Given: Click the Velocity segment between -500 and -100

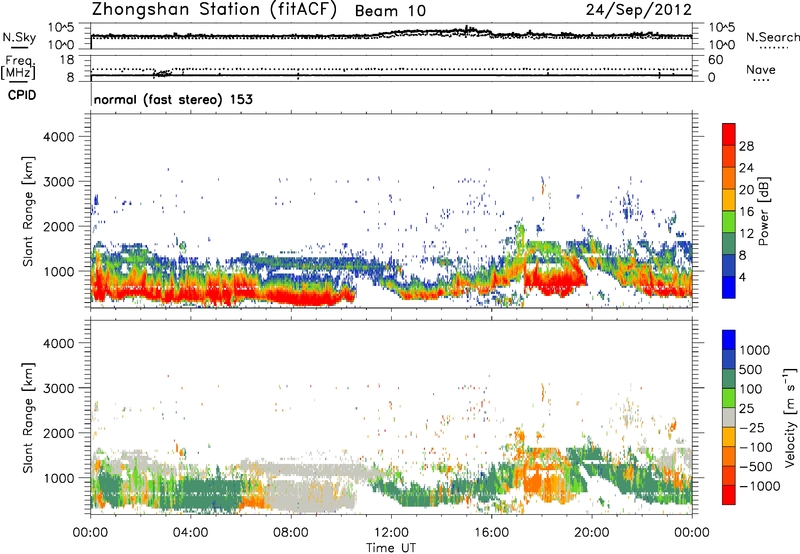Looking at the screenshot, I should coord(729,456).
